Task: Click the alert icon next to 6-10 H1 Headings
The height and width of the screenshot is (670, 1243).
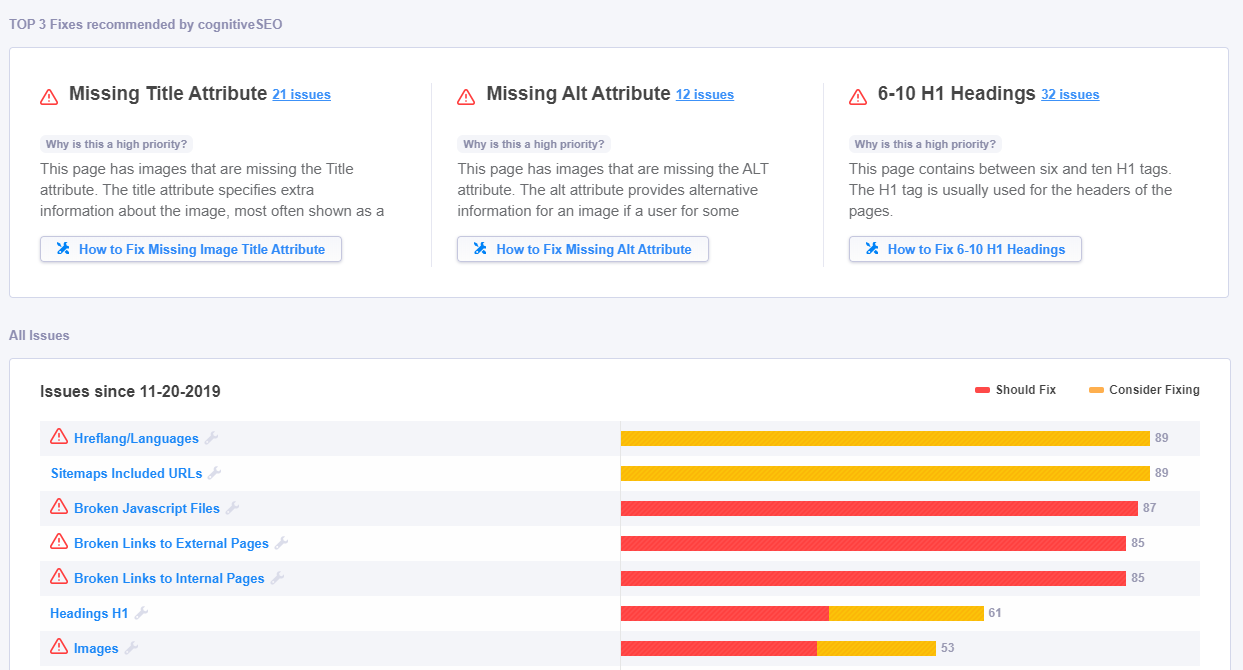Action: coord(857,96)
